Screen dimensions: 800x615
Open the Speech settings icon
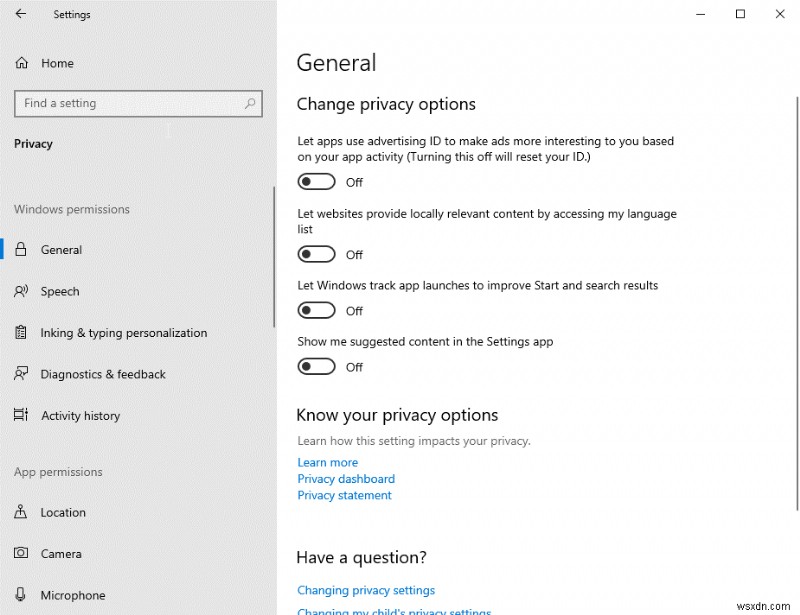click(60, 291)
